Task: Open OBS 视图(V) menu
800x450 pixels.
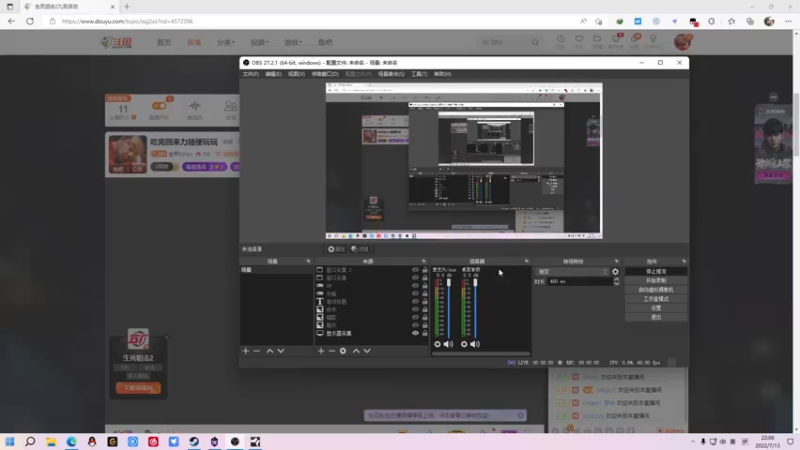Action: click(x=296, y=74)
